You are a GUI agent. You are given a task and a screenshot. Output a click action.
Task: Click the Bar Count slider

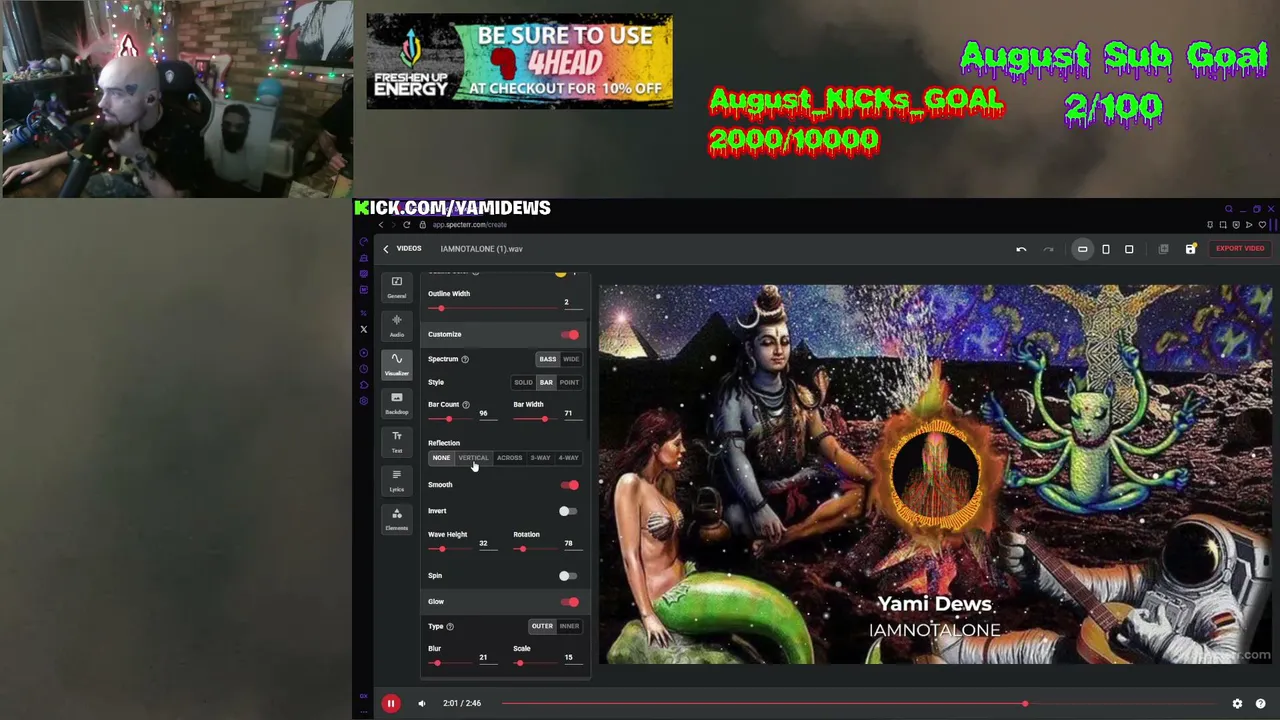(452, 419)
